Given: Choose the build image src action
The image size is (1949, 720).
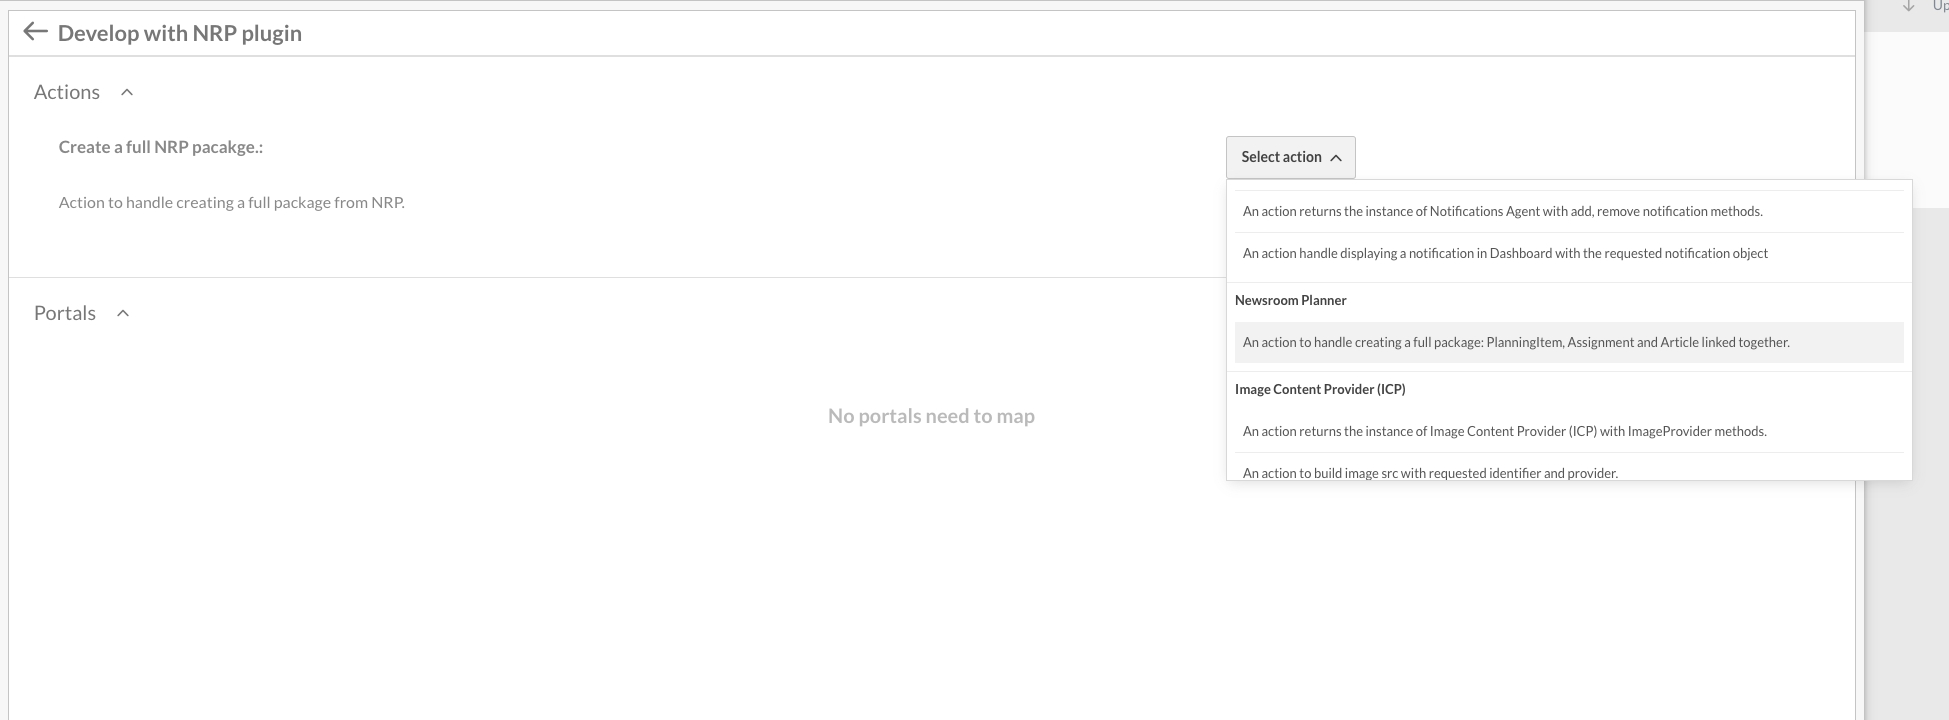Looking at the screenshot, I should [1430, 472].
